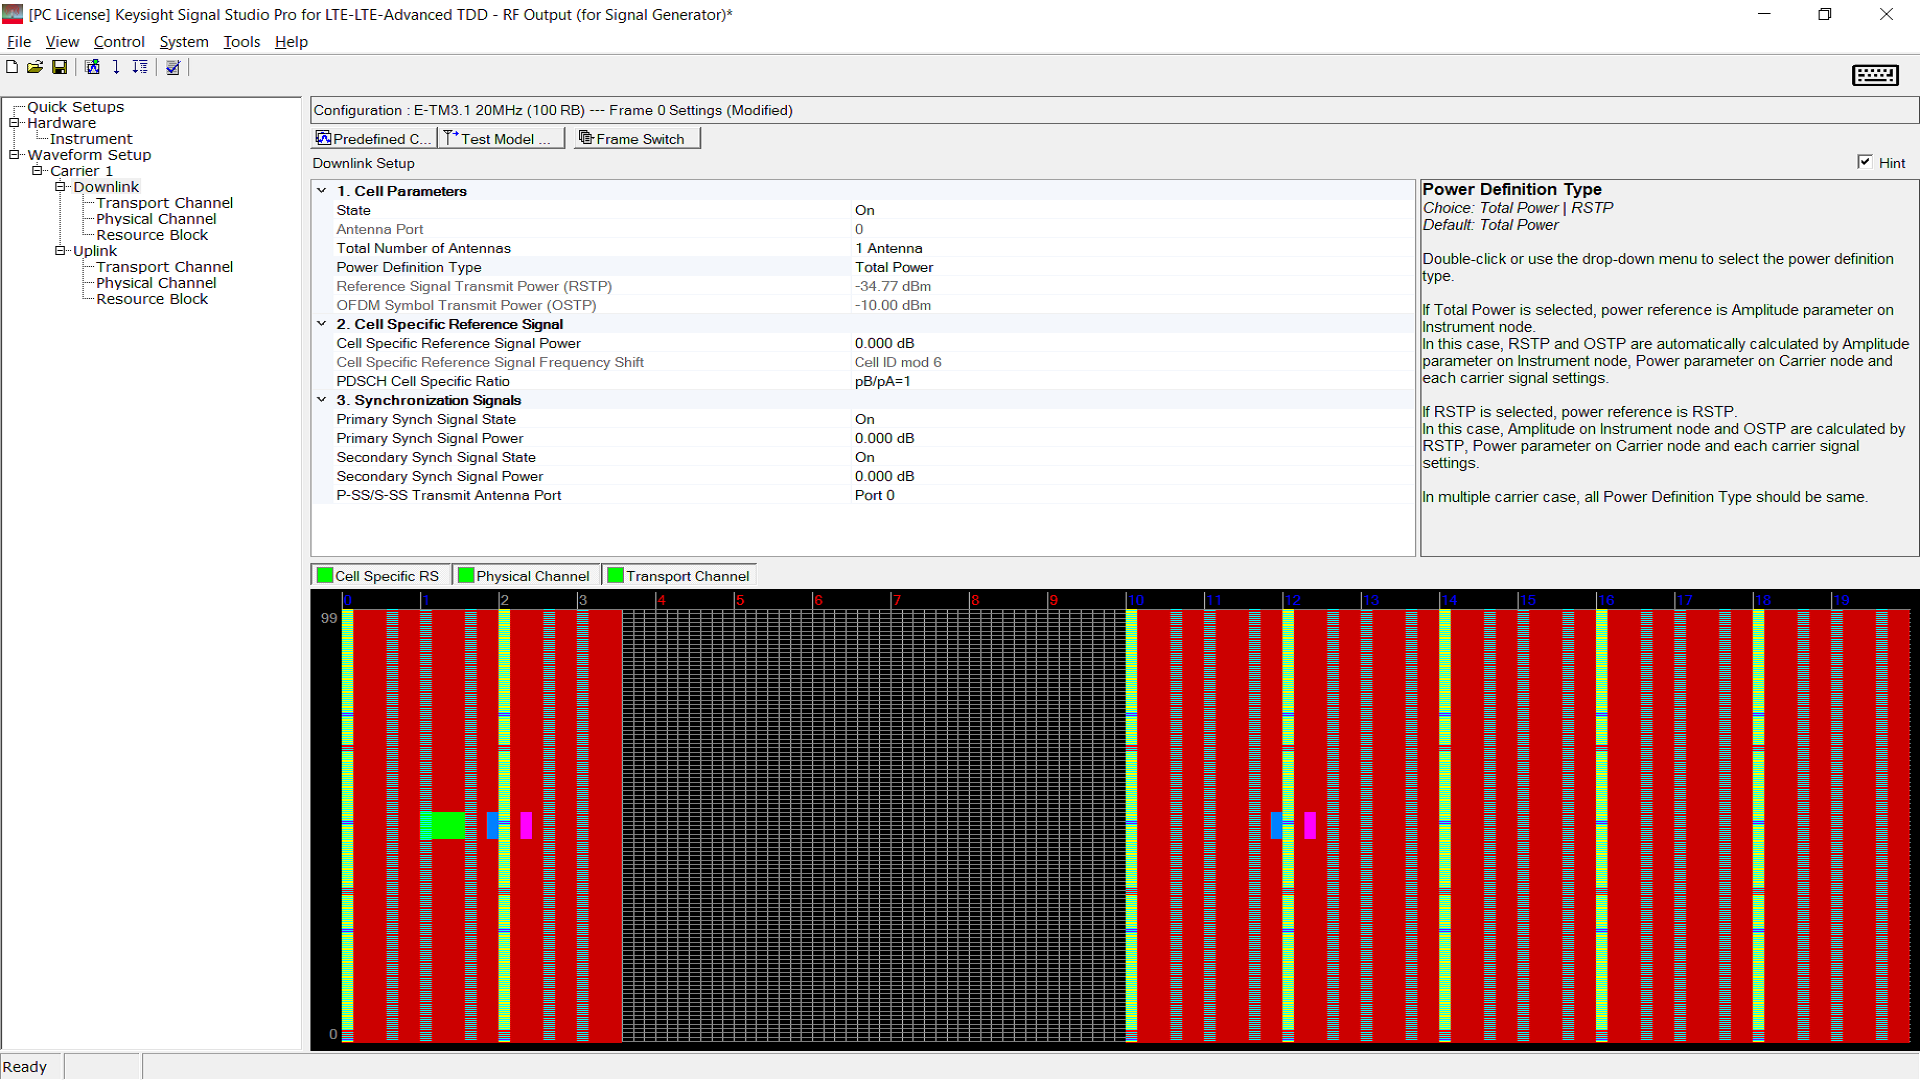
Task: Click the generate and download waveform icon
Action: click(x=92, y=67)
